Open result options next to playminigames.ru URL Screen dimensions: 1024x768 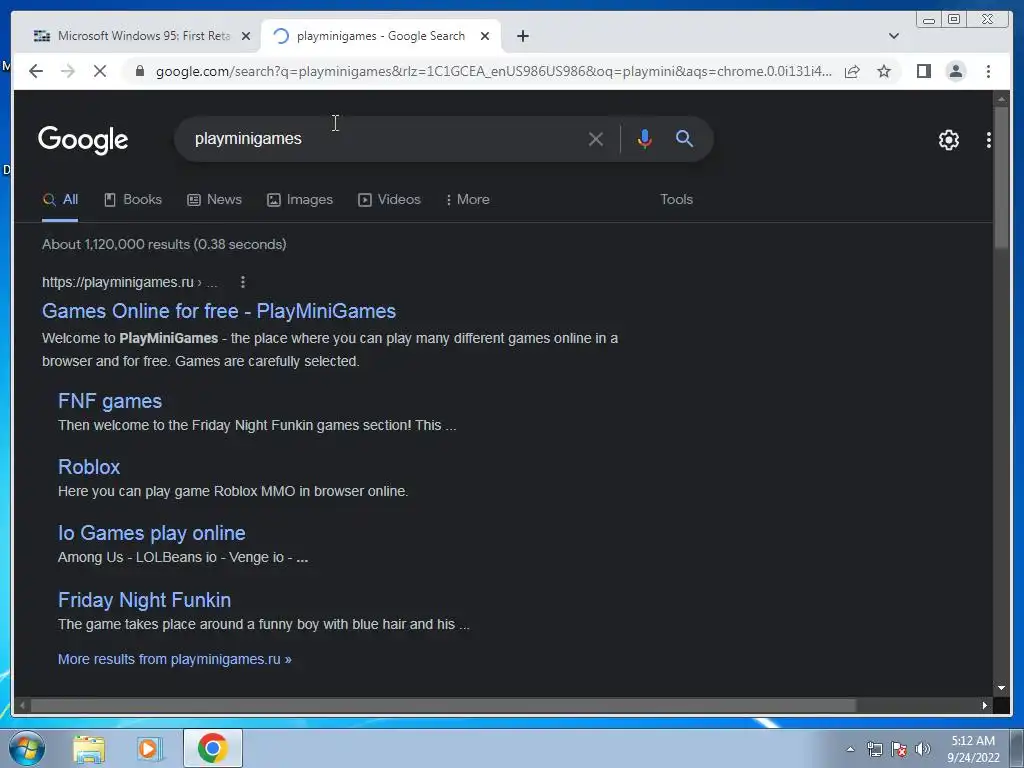(243, 282)
